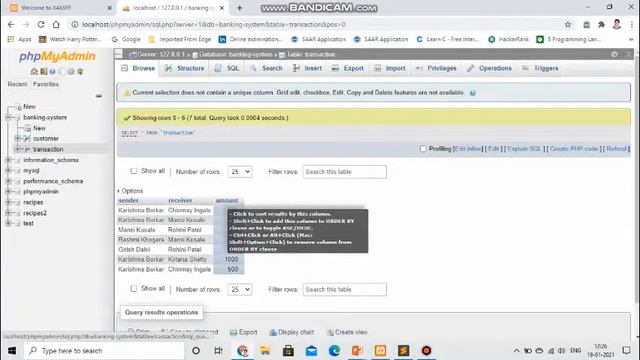The height and width of the screenshot is (360, 640).
Task: Click the Refresh query link
Action: click(617, 149)
